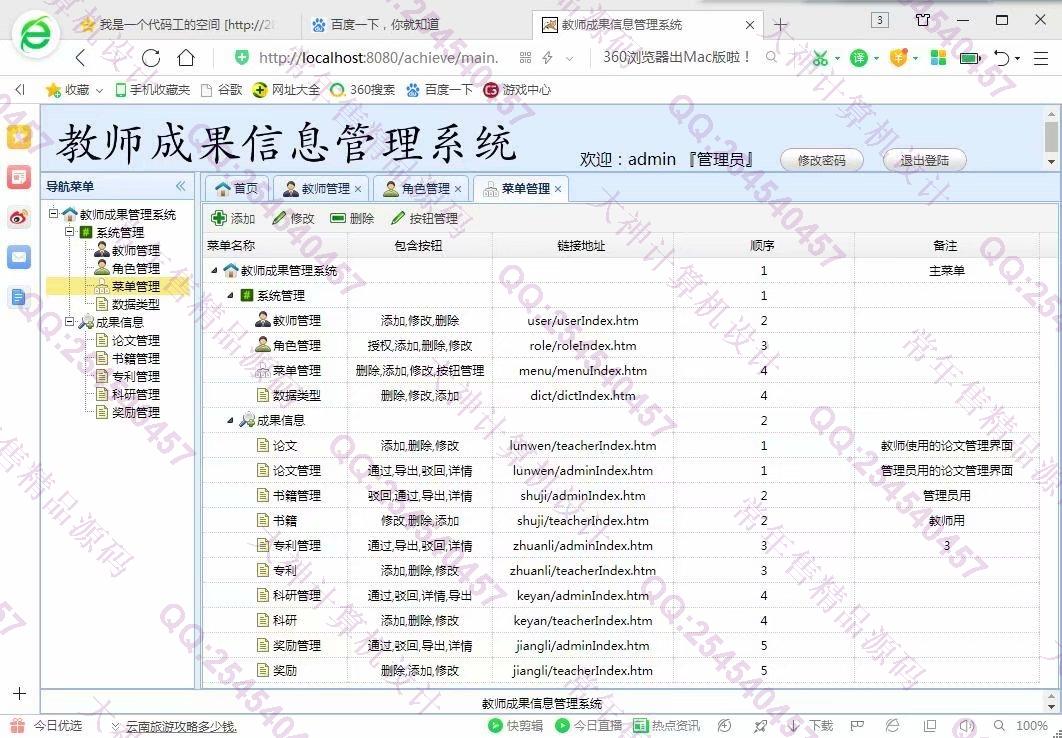Open 网址大全 bookmark
Viewport: 1062px width, 738px height.
286,89
